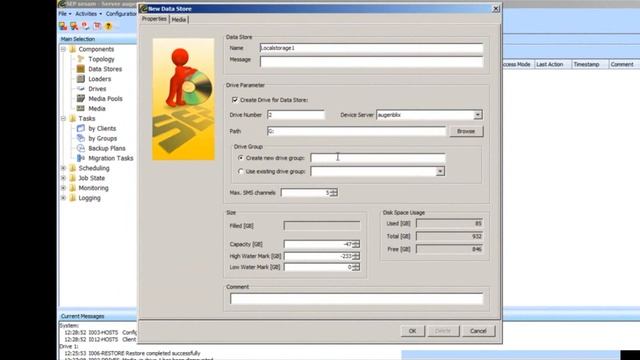Close the New Data Store dialog

click(496, 9)
